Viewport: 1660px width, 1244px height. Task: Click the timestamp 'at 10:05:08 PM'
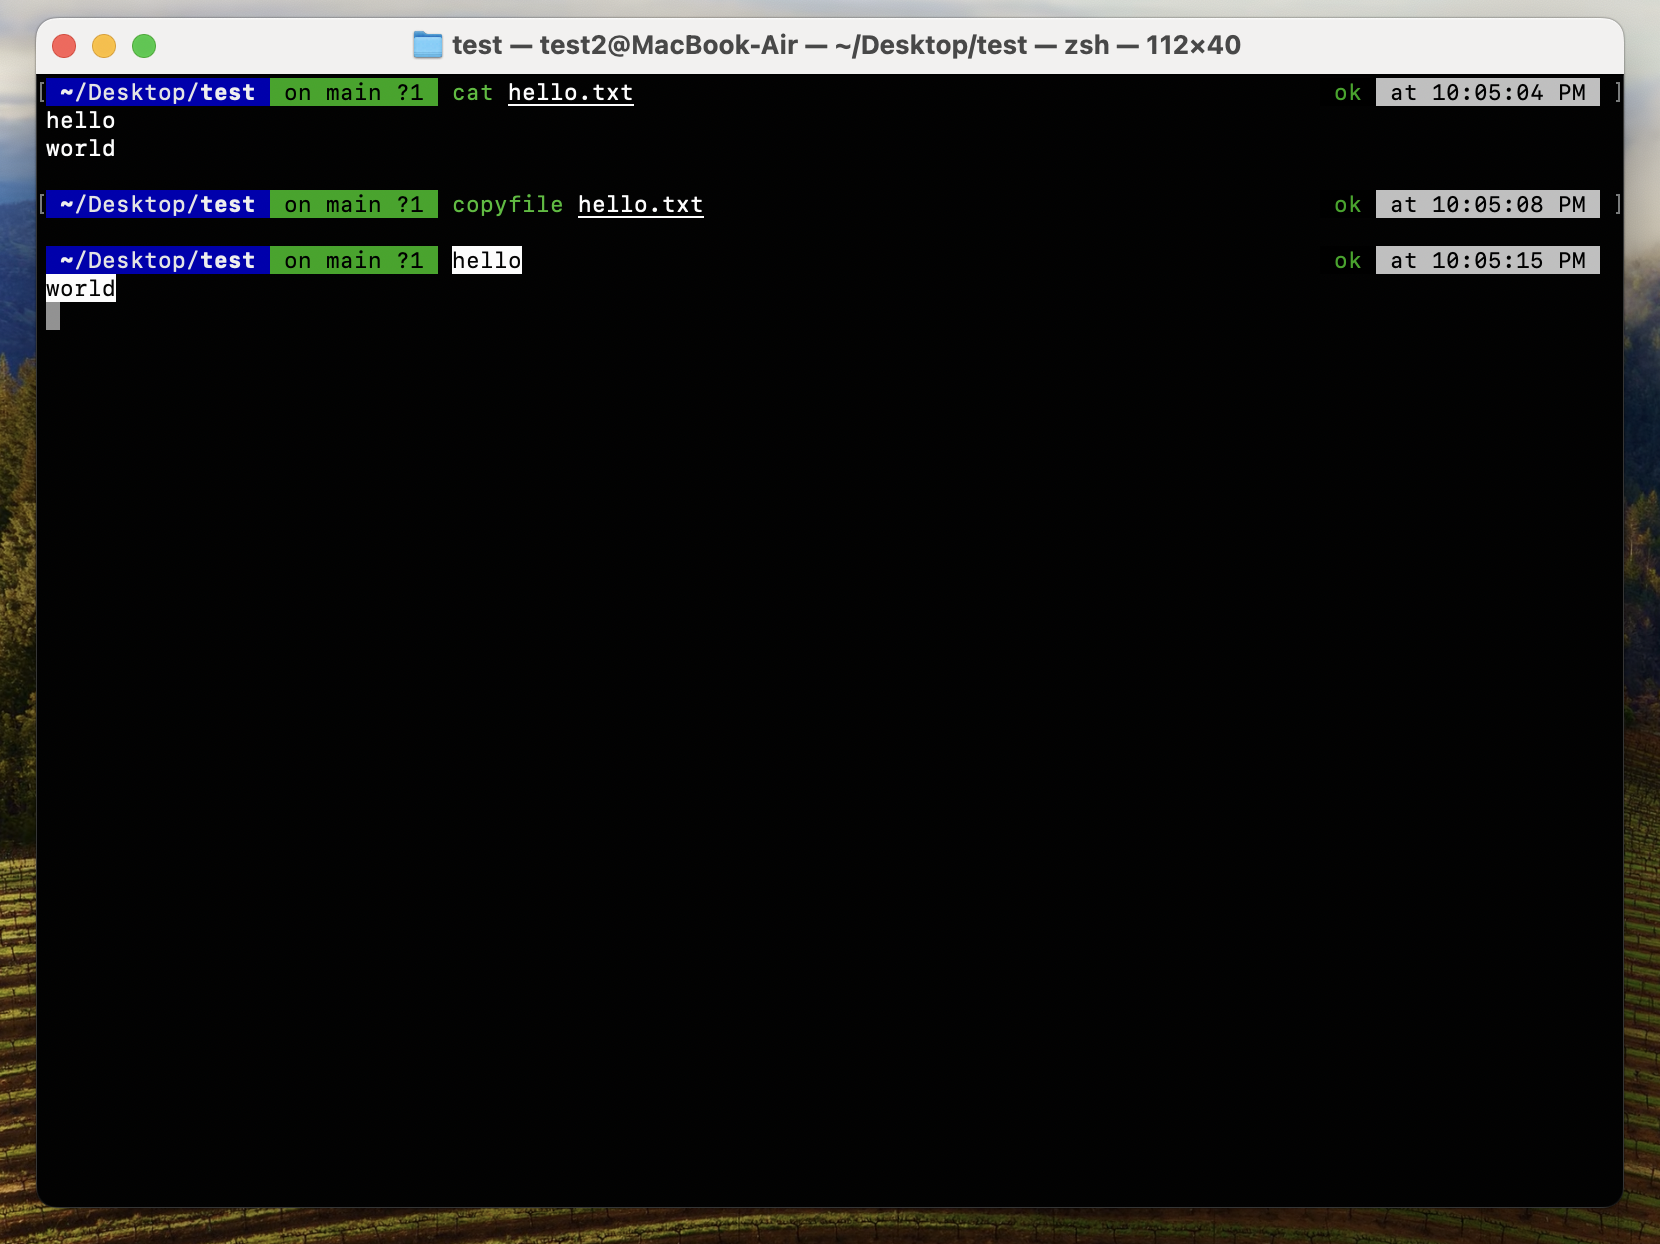[x=1488, y=204]
